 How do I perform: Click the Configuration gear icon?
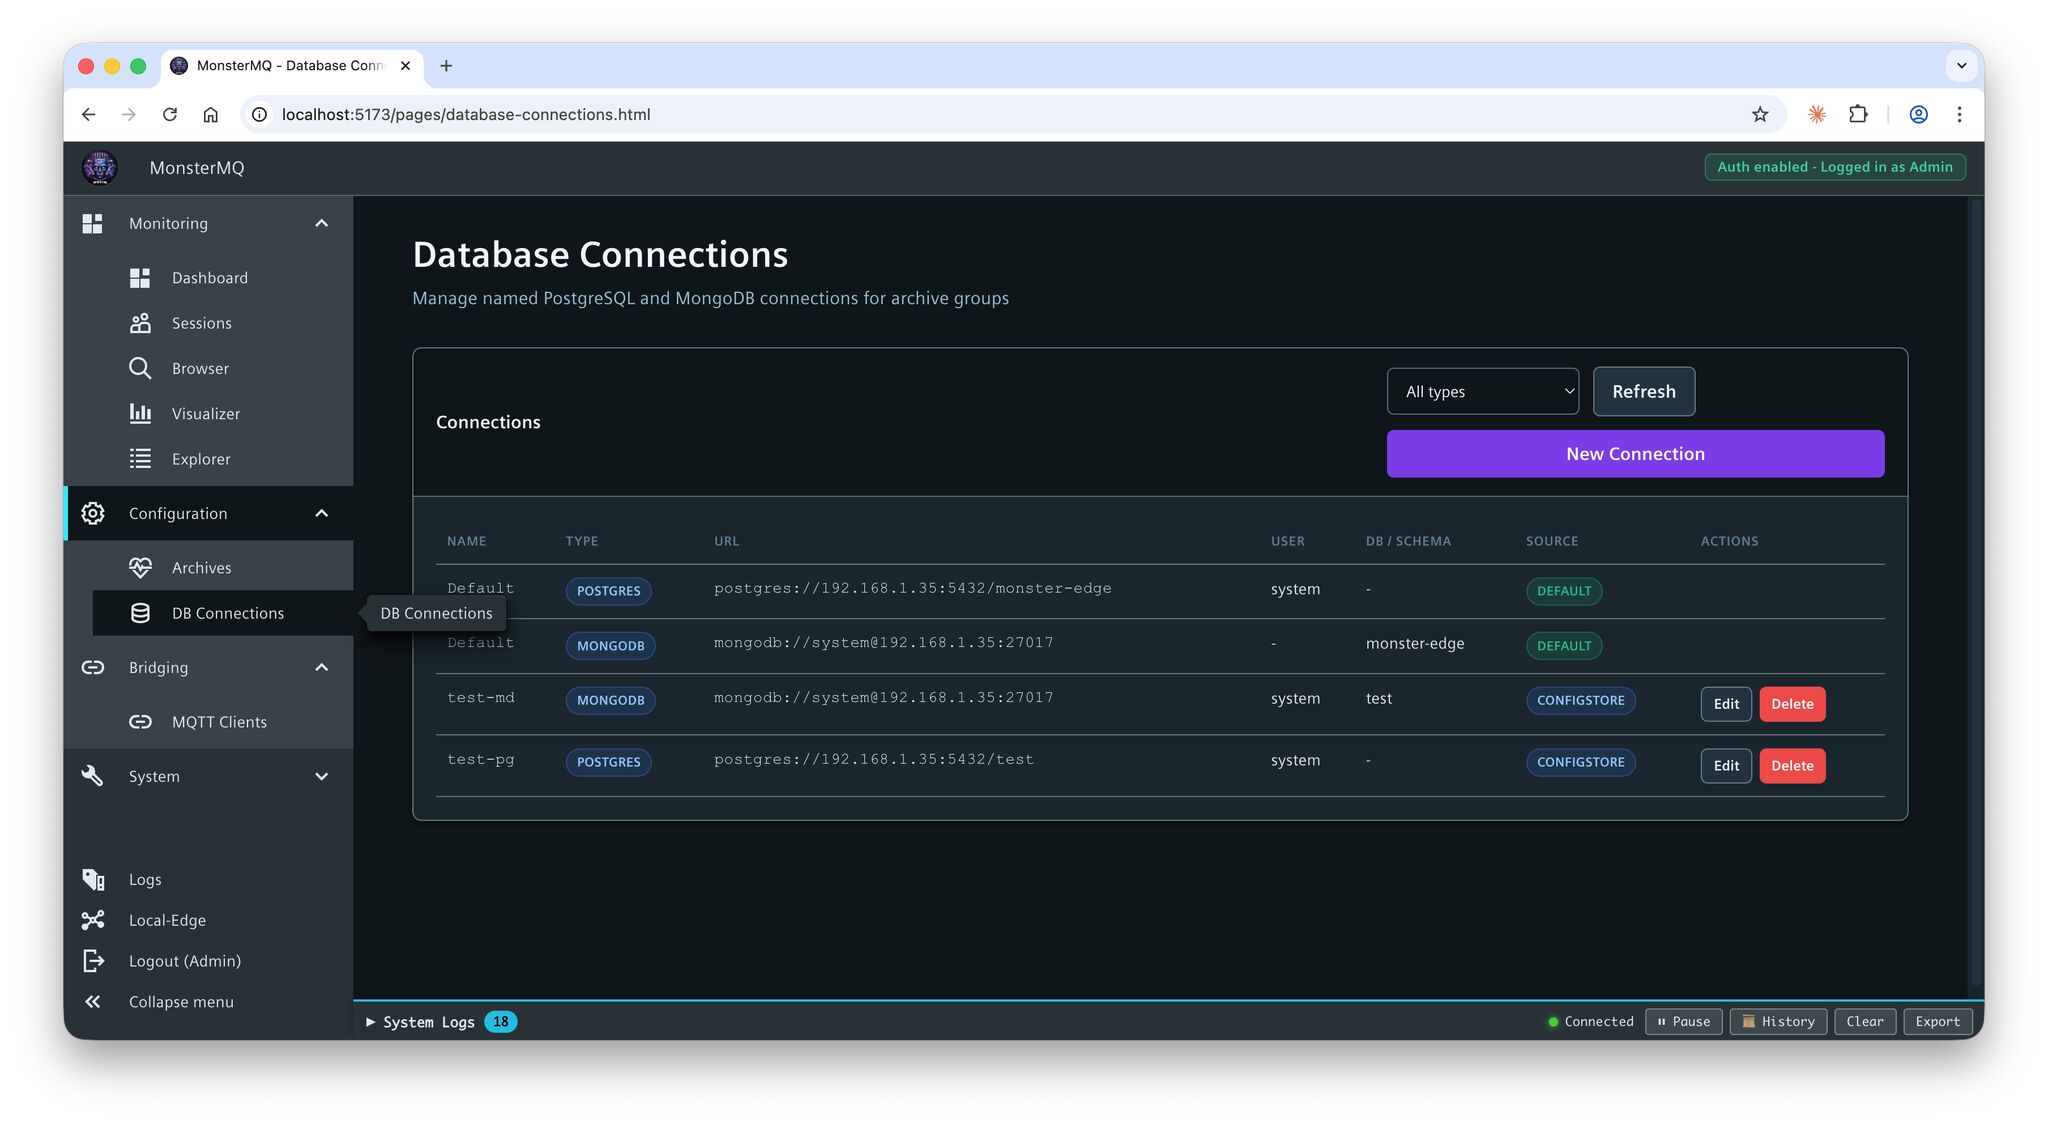tap(93, 513)
